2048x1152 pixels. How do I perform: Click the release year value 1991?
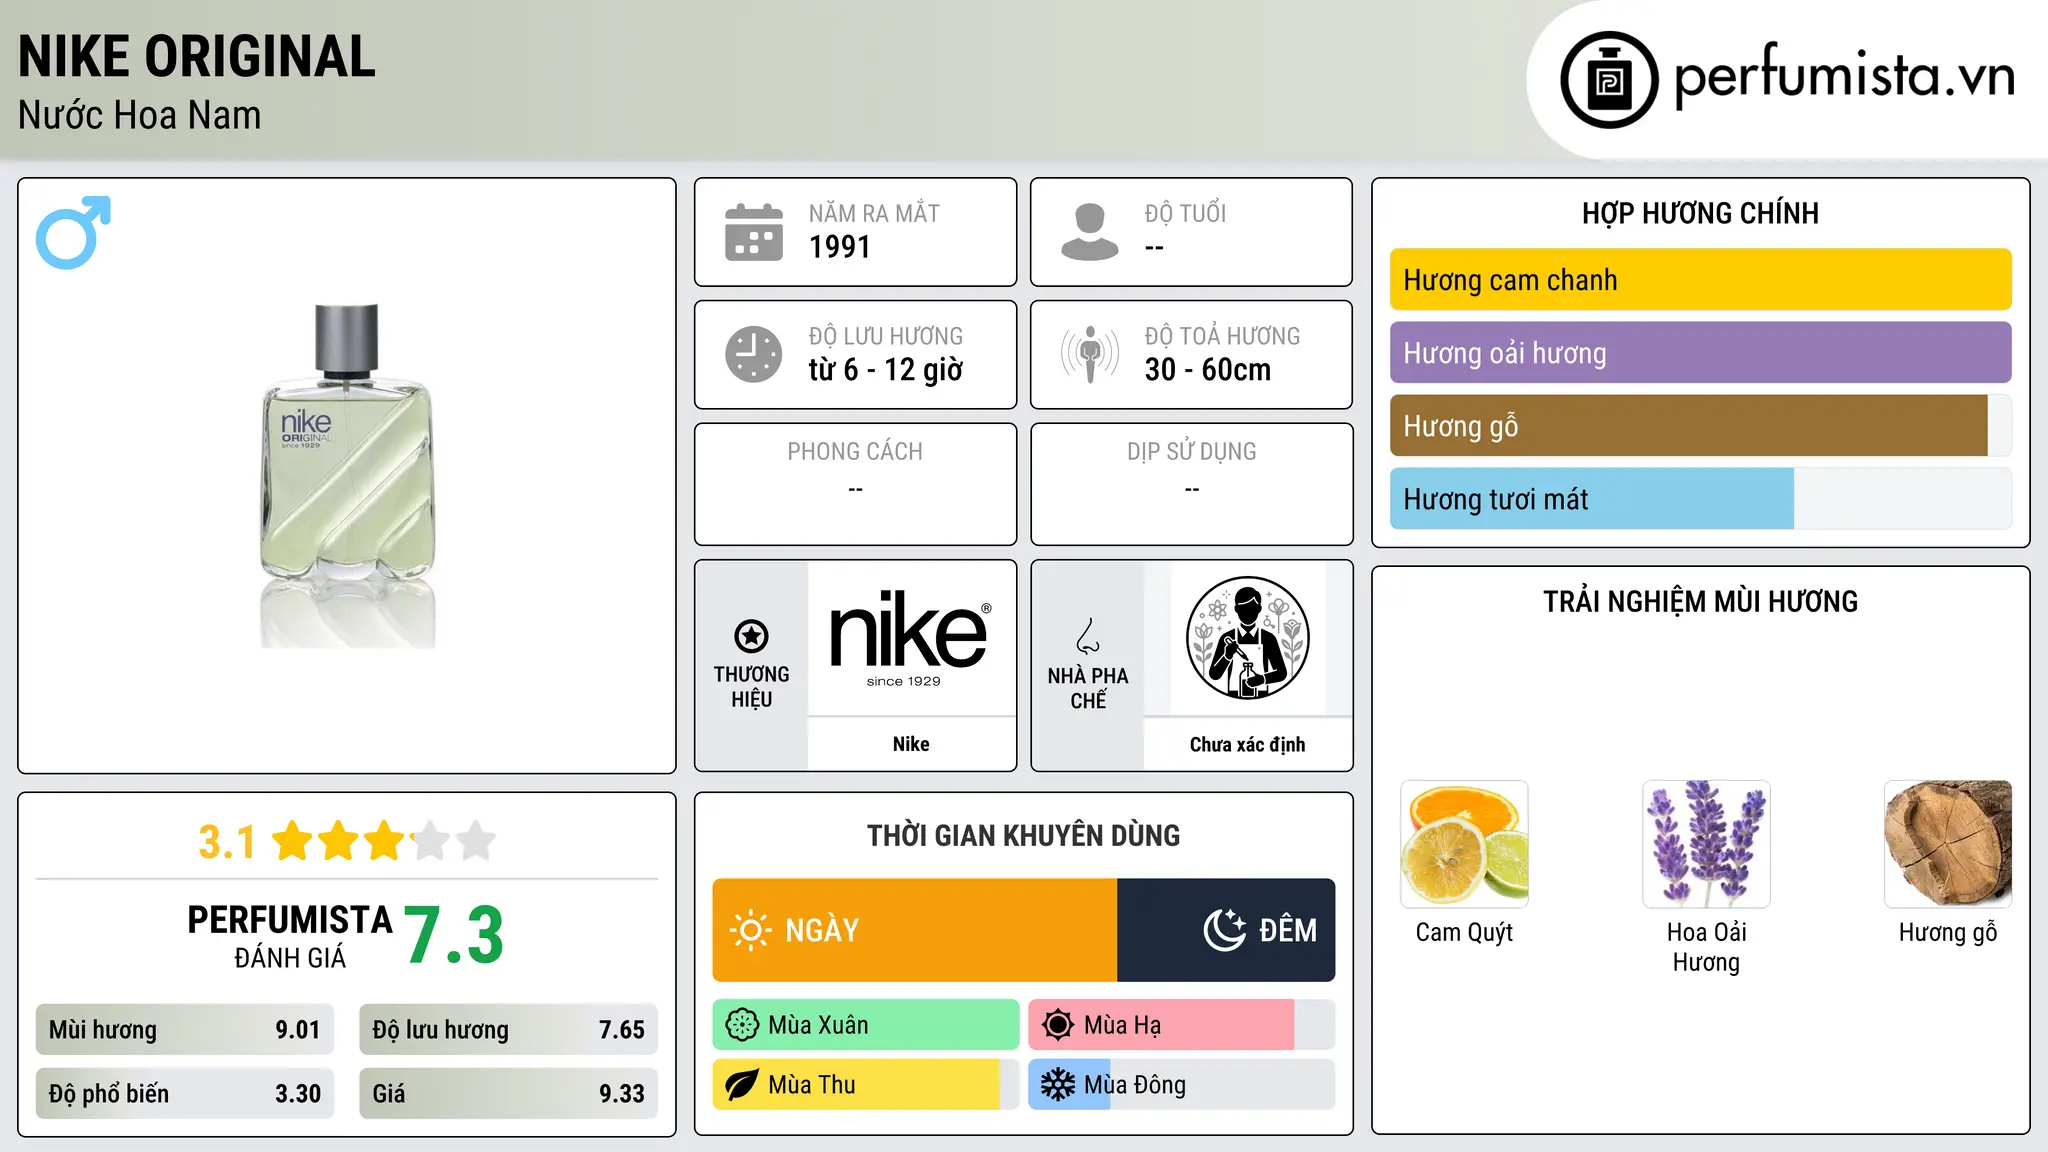(840, 247)
